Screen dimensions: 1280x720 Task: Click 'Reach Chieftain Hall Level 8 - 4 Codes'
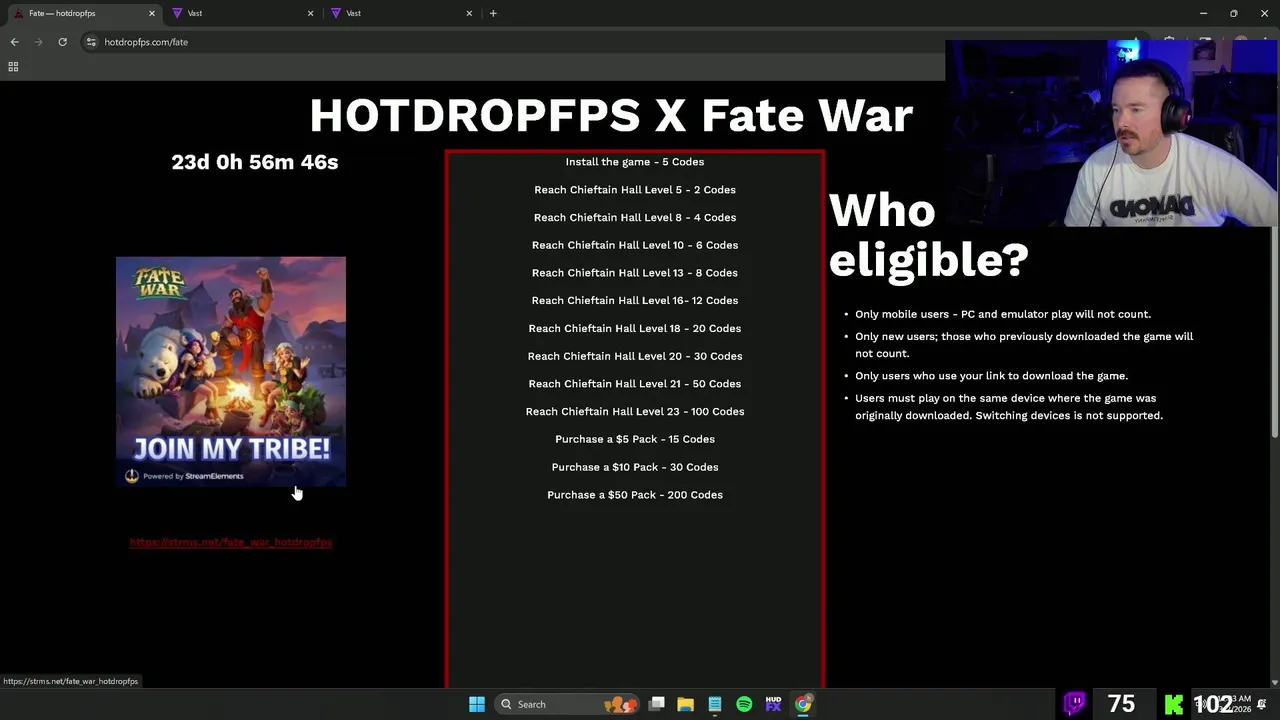[635, 217]
